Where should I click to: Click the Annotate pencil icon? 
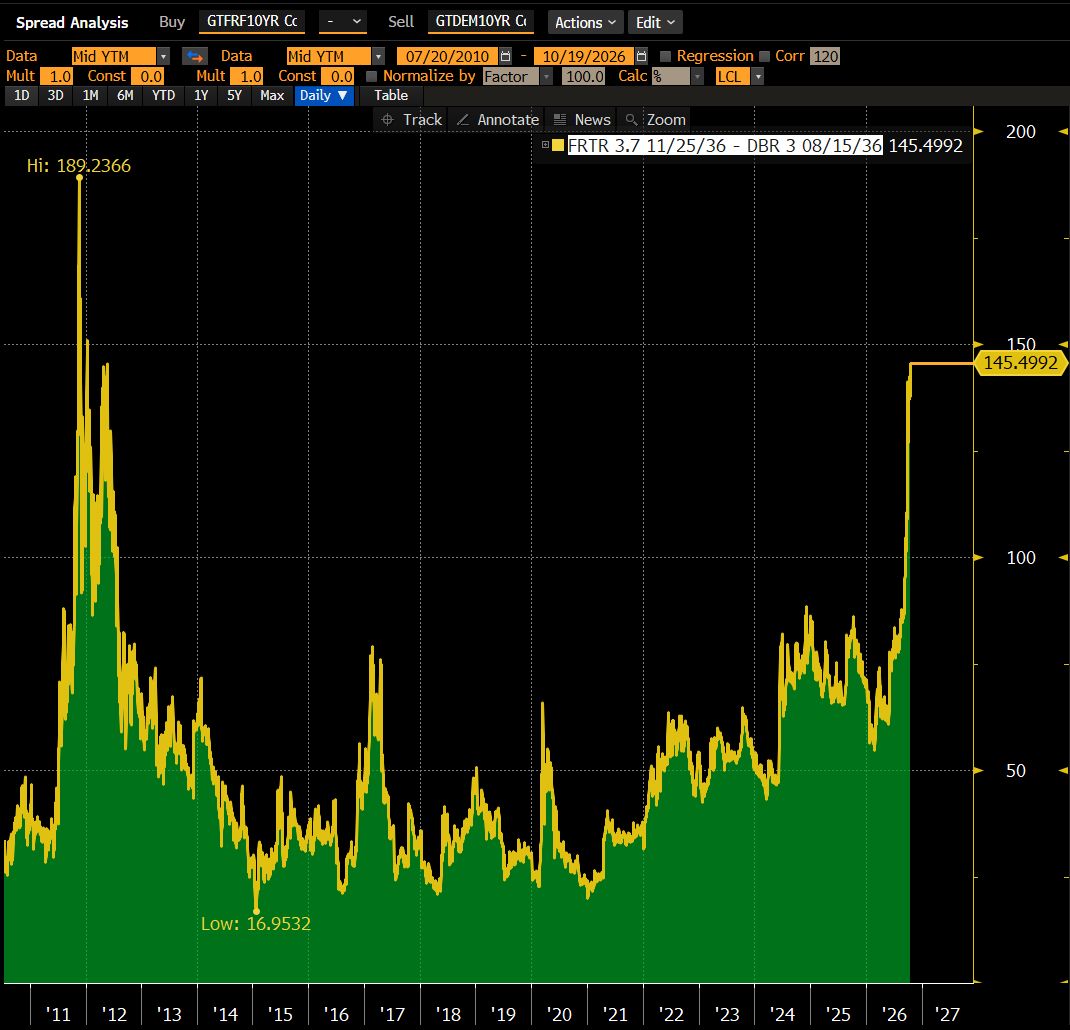click(463, 119)
